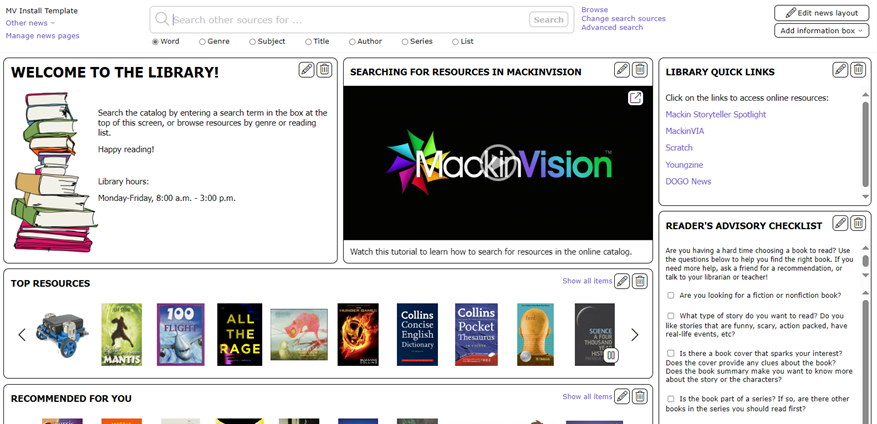Open the MackinVIA quick link
Viewport: 877px width, 424px height.
(x=685, y=131)
